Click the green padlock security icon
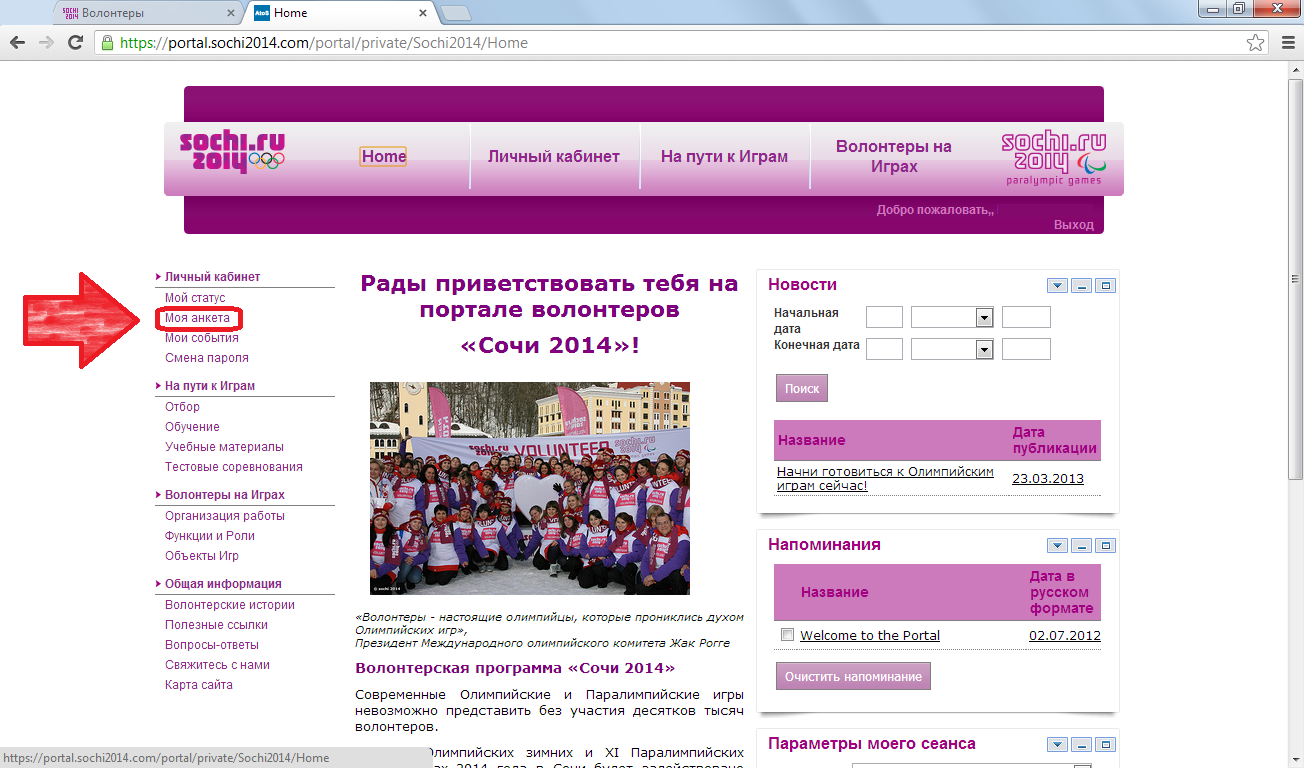 107,42
